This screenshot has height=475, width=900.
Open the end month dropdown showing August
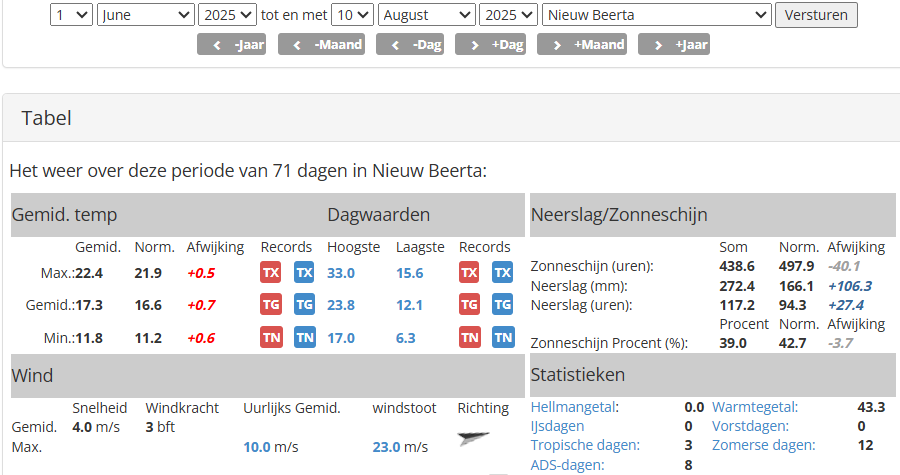pos(426,15)
